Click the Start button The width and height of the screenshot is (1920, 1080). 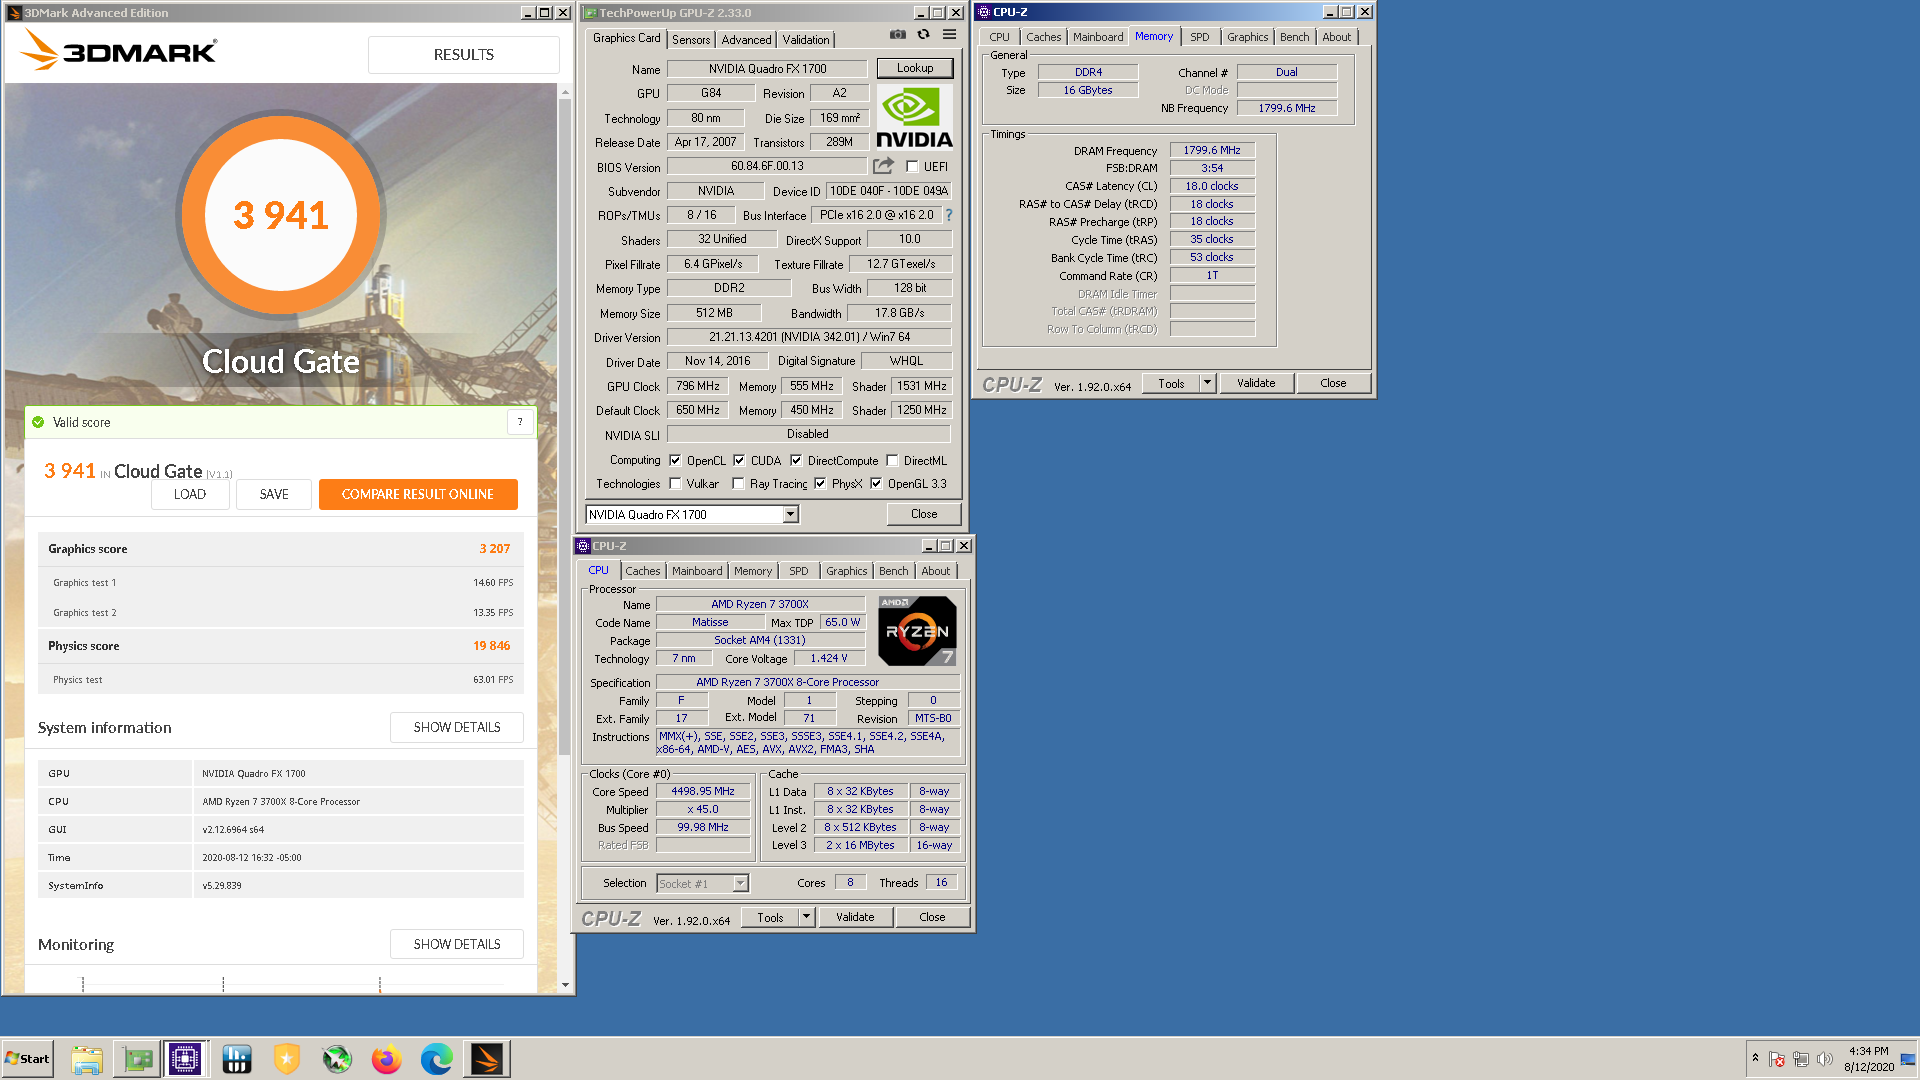point(28,1059)
